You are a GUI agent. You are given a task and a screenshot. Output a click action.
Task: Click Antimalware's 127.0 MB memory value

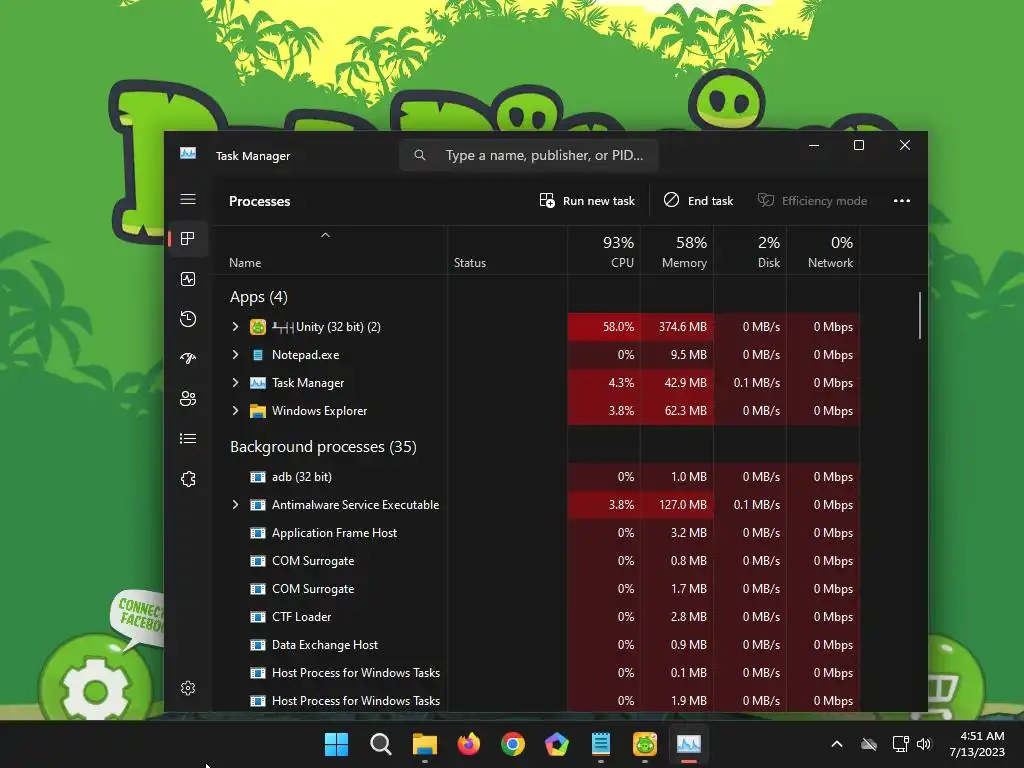point(683,505)
